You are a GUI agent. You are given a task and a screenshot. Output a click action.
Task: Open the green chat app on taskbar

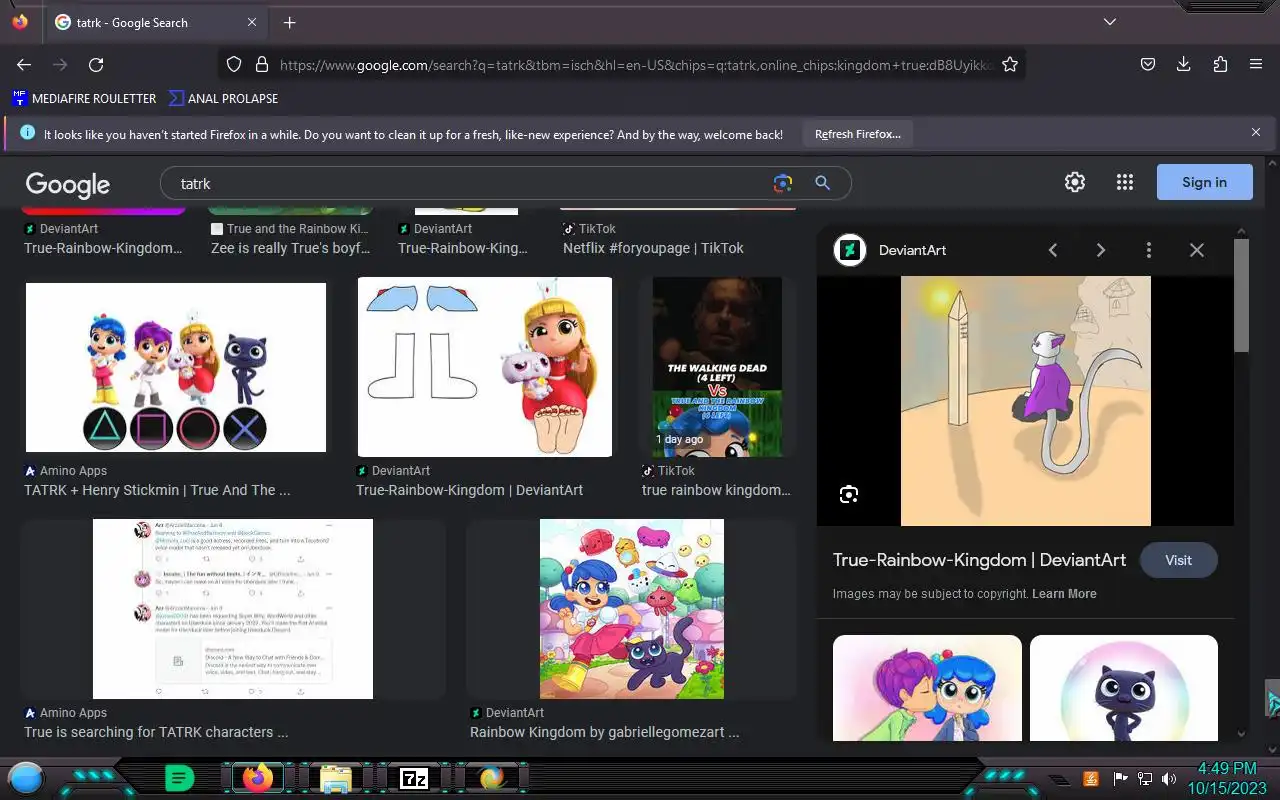click(179, 778)
